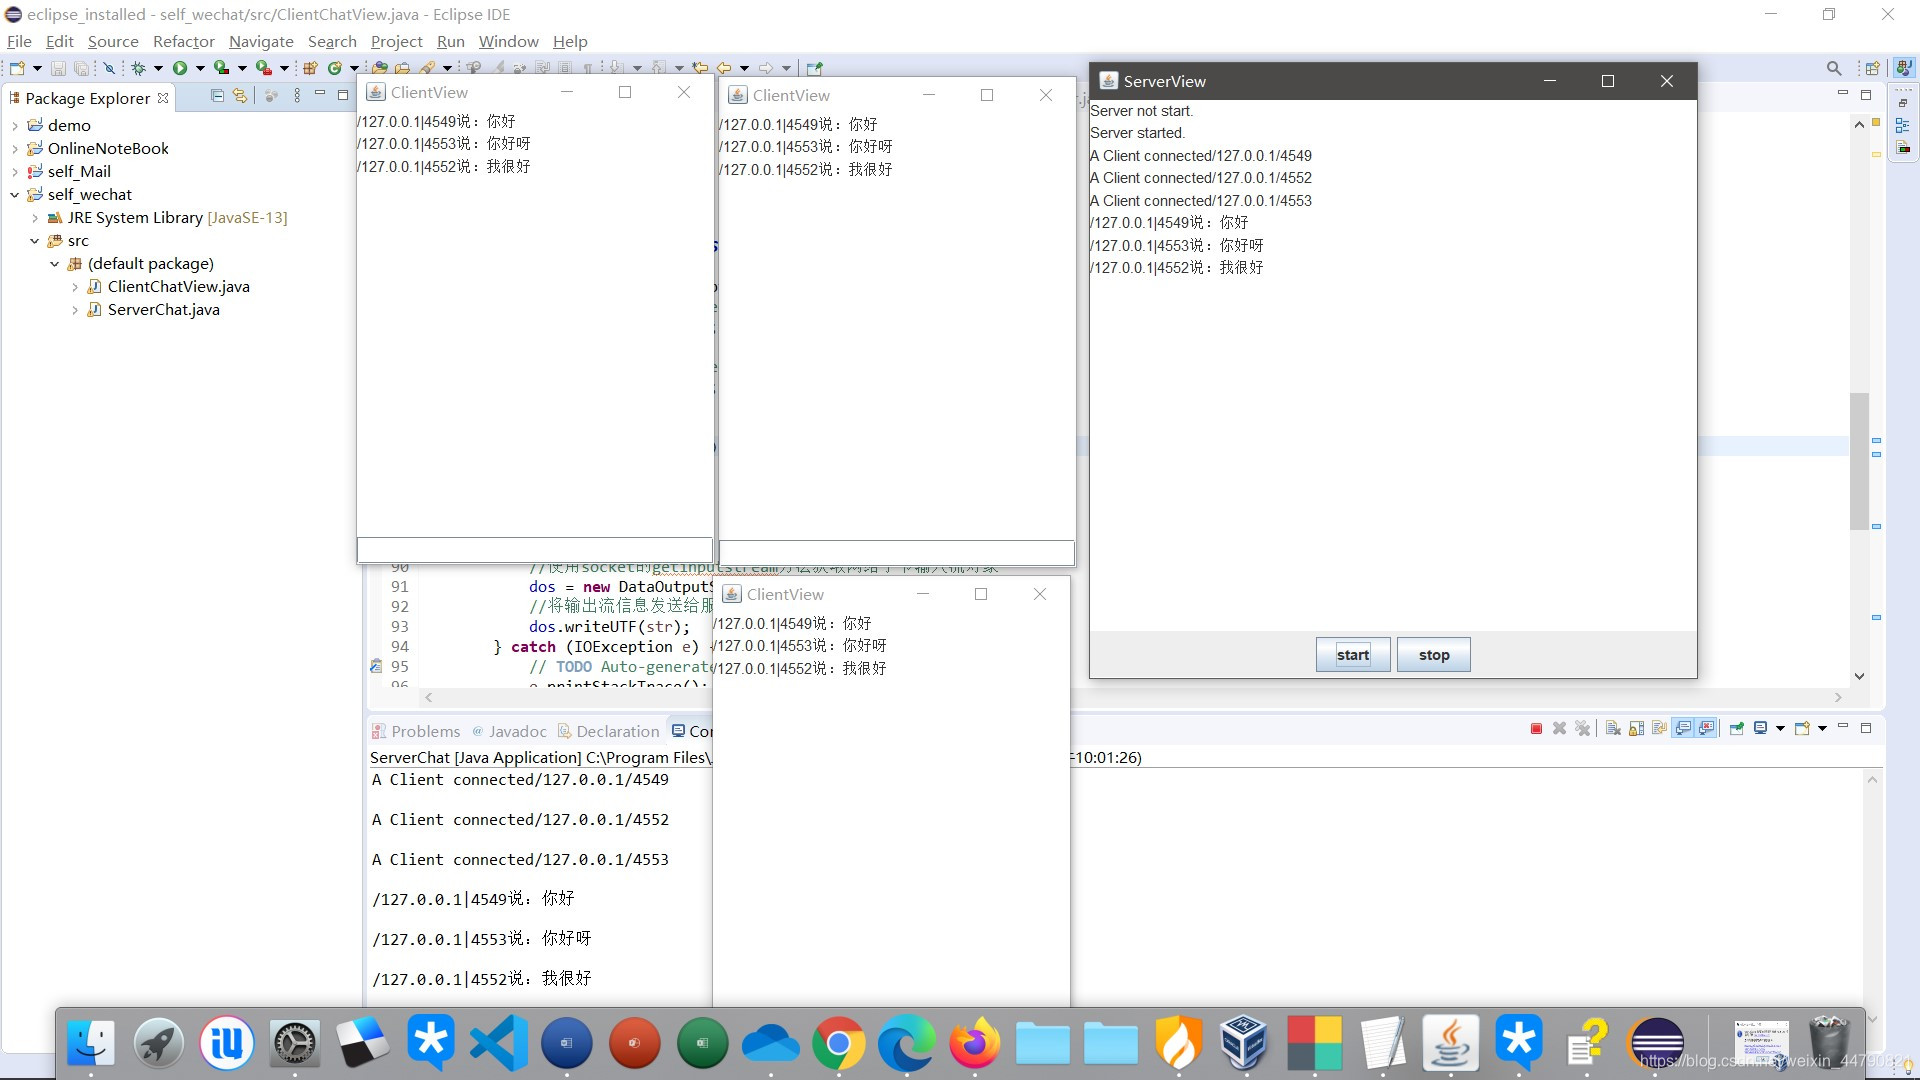Click the editor vertical scrollbar thumb
The height and width of the screenshot is (1080, 1920).
point(1859,460)
